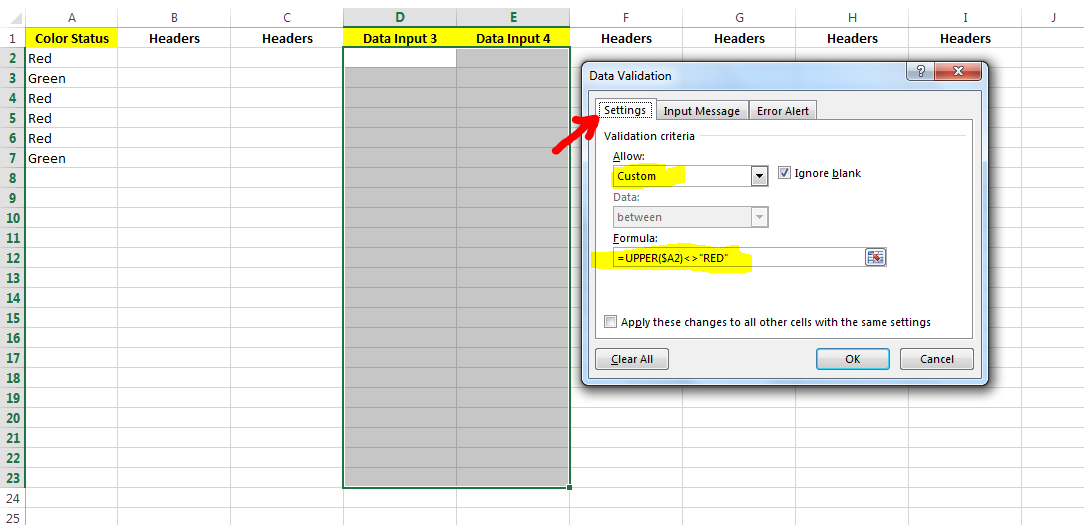
Task: Switch to the Input Message tab
Action: point(702,111)
